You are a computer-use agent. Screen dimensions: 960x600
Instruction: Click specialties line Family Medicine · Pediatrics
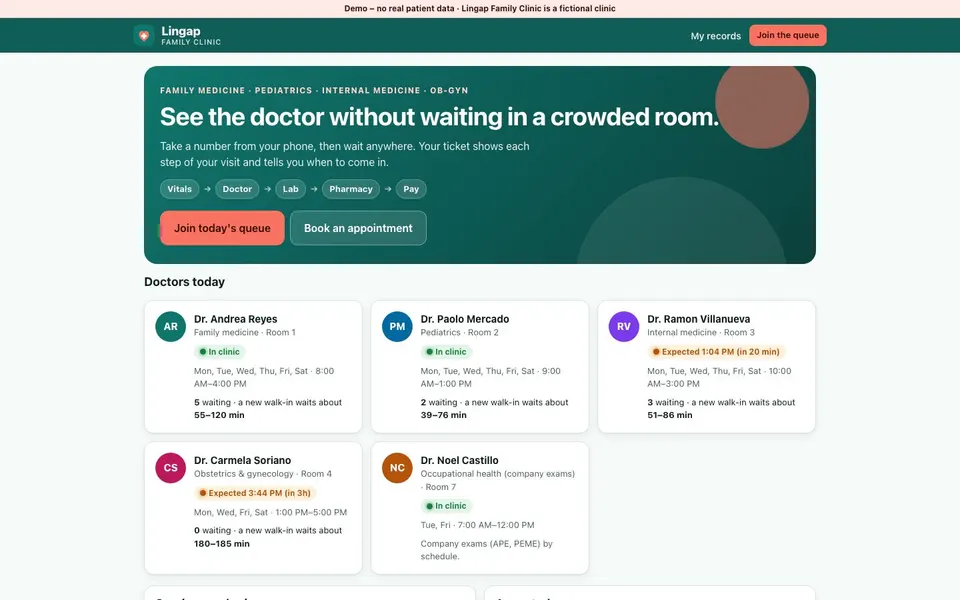tap(314, 90)
